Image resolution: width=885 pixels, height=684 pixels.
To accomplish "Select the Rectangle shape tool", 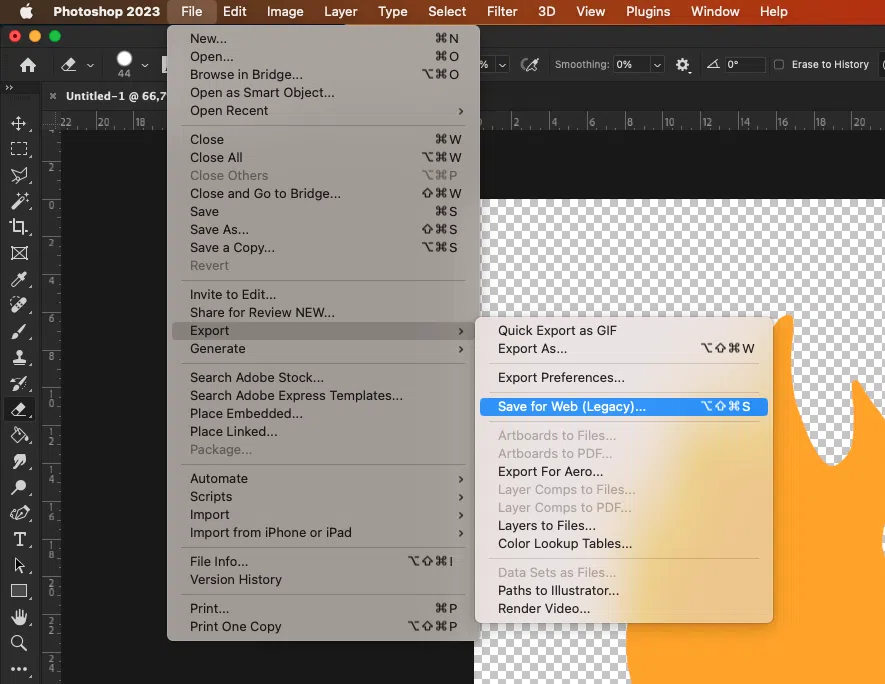I will (x=19, y=591).
